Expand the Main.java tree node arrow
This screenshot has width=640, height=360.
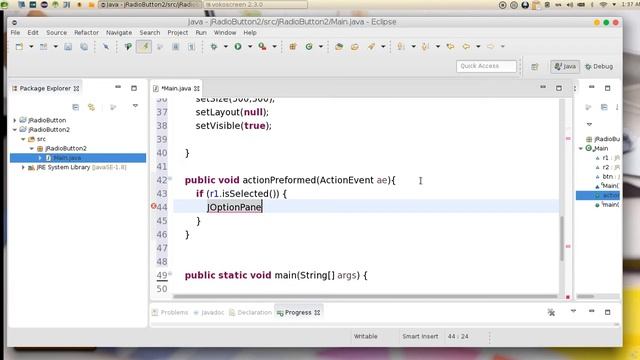click(x=40, y=158)
